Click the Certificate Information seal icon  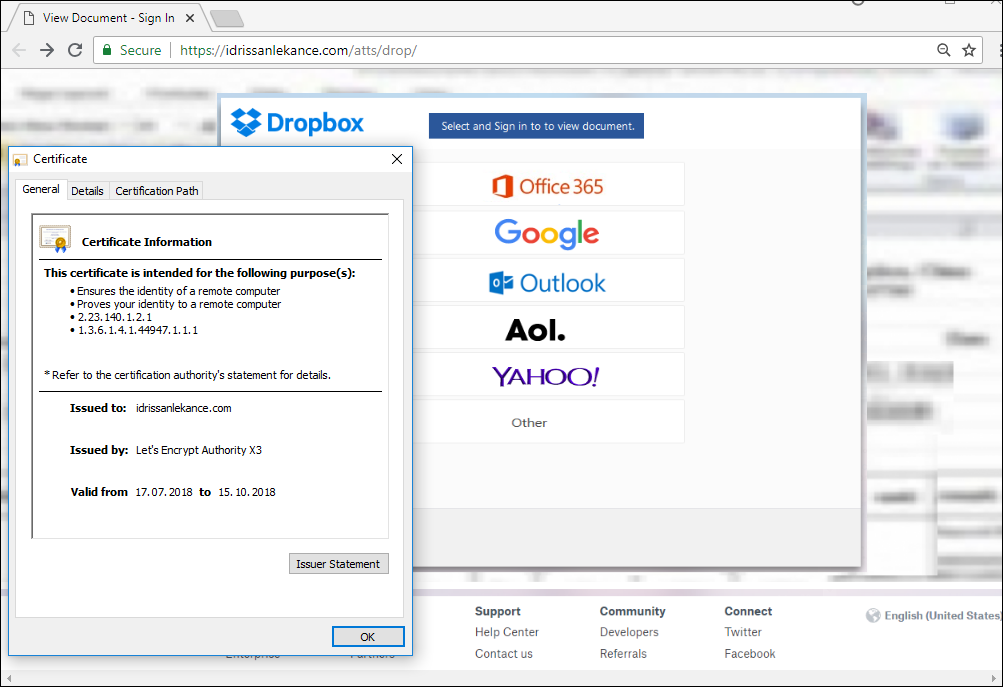[x=55, y=239]
